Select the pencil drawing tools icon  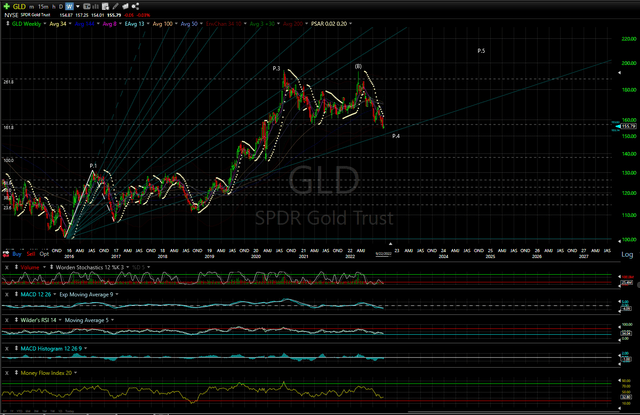click(x=116, y=7)
